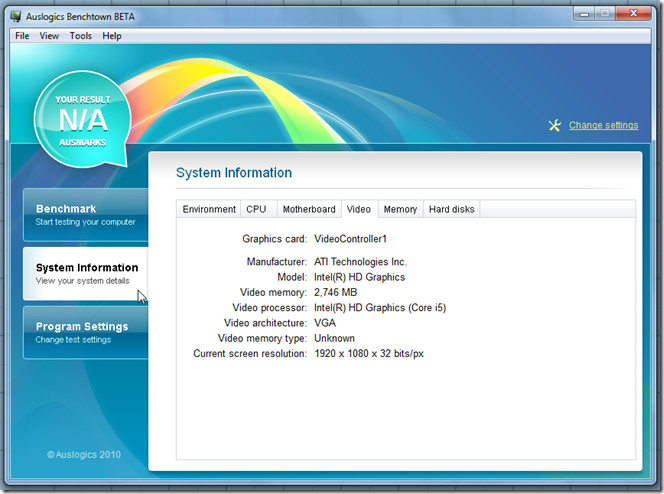
Task: Open the Tools menu
Action: [x=80, y=36]
